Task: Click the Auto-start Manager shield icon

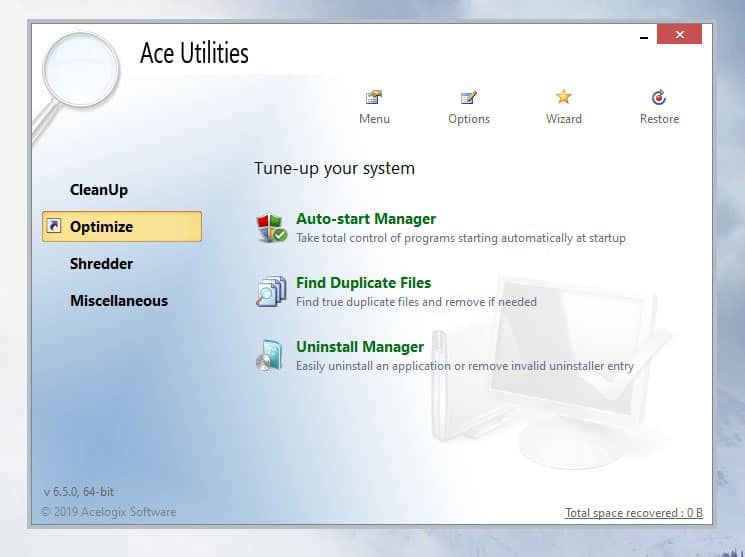Action: (x=271, y=228)
